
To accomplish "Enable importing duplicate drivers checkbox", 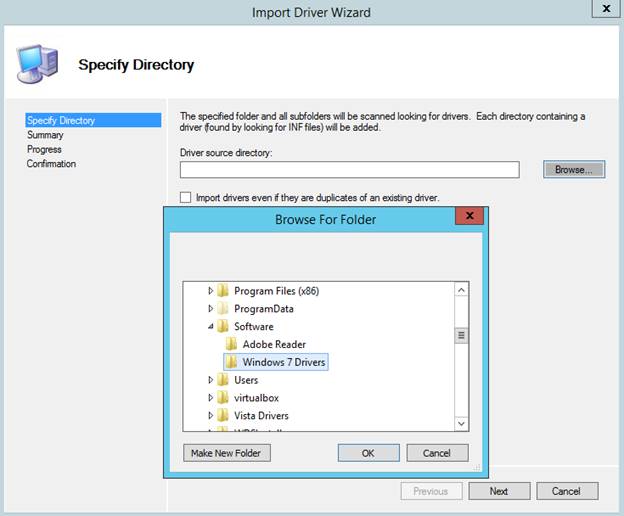I will click(x=185, y=198).
